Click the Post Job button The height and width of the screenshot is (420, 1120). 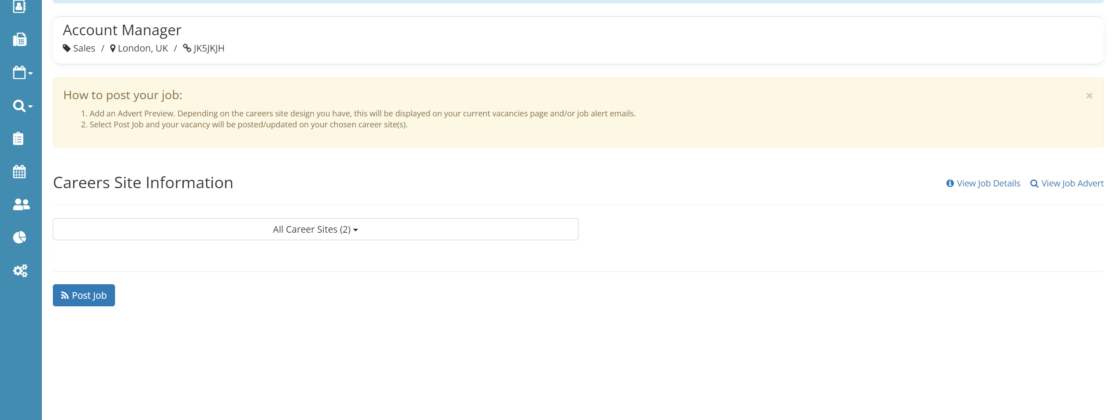[x=84, y=296]
